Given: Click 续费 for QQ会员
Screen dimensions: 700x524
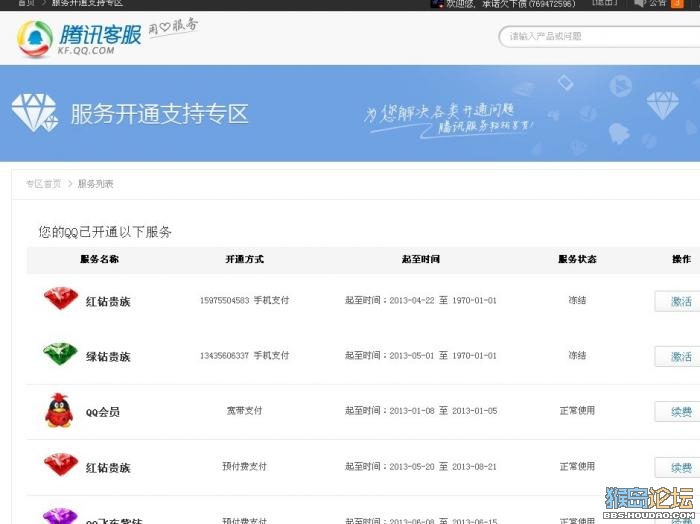Looking at the screenshot, I should [678, 412].
